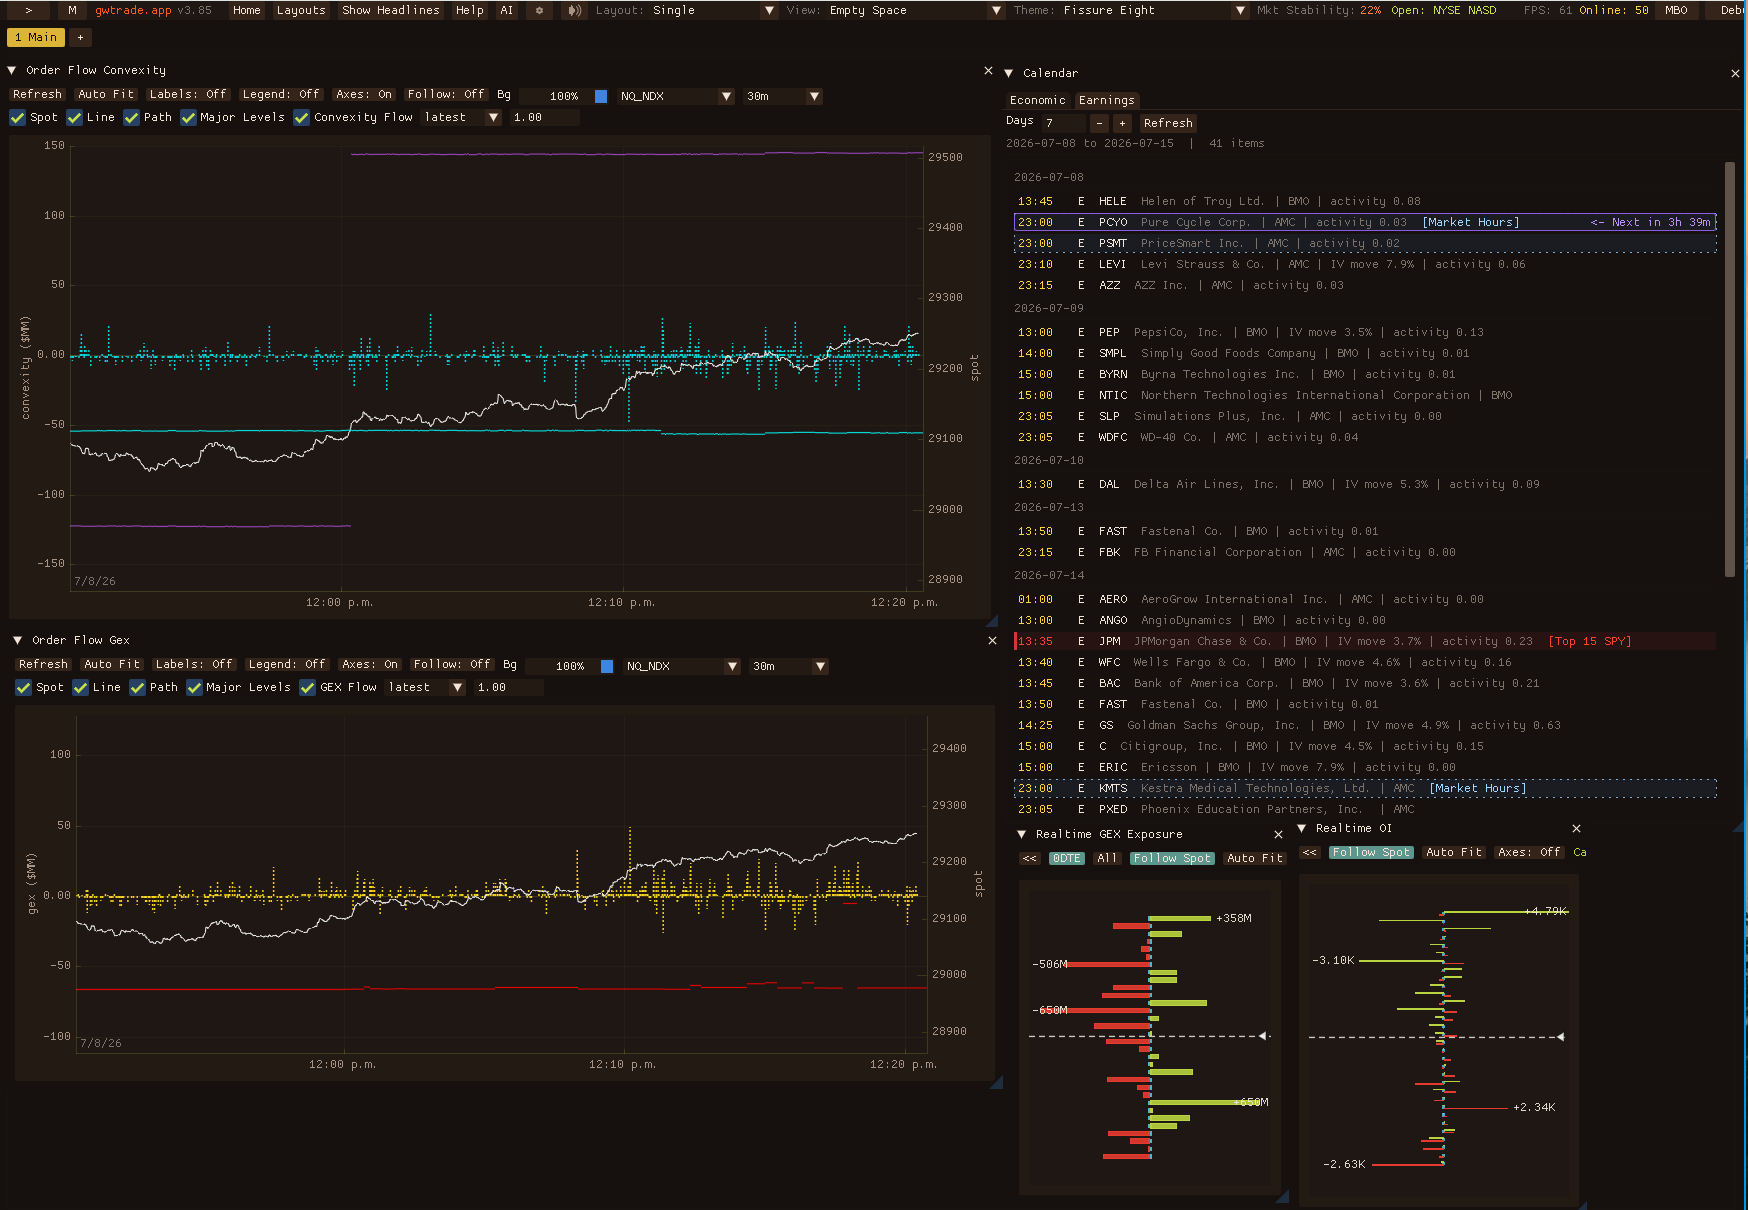Close the Order Flow Convexity panel

(x=988, y=71)
